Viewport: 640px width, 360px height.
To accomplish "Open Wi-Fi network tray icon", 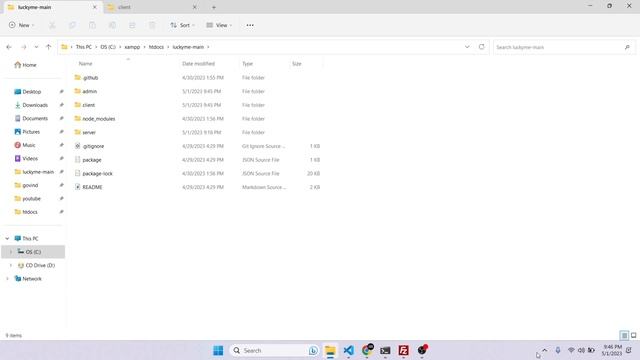I will pos(571,350).
